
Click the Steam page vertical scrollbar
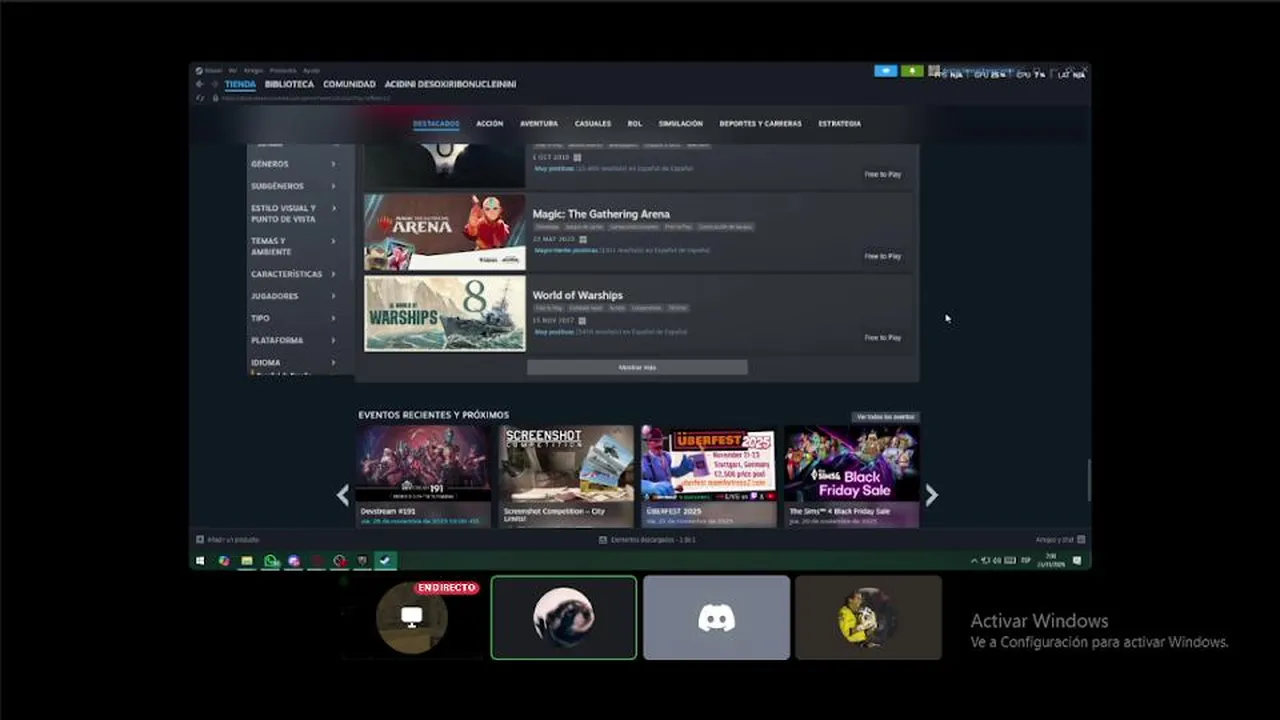tap(1088, 480)
